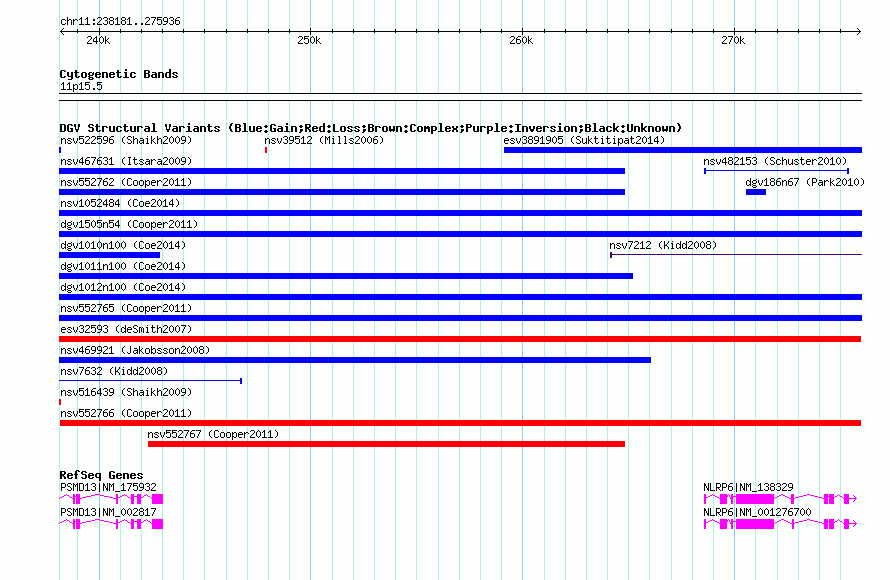Image resolution: width=890 pixels, height=580 pixels.
Task: Select the thin blue nsv7632 variant line
Action: click(151, 381)
